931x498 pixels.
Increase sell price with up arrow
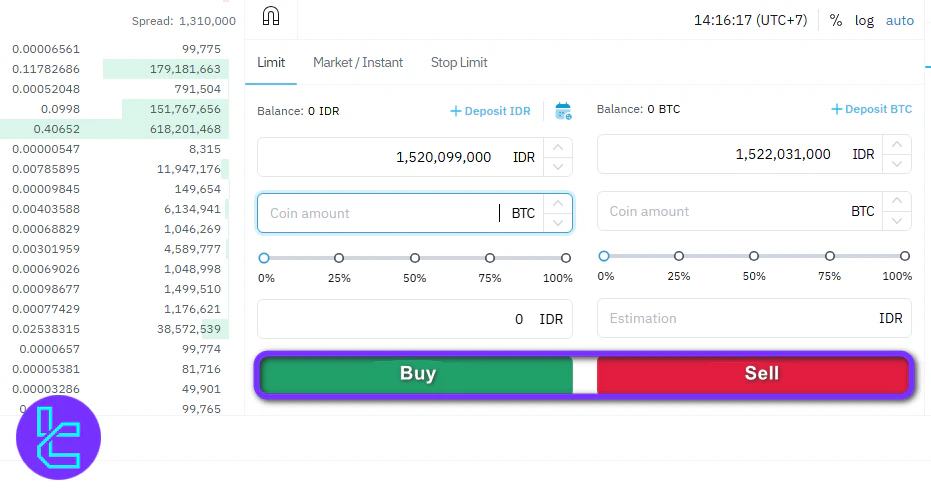pos(897,145)
